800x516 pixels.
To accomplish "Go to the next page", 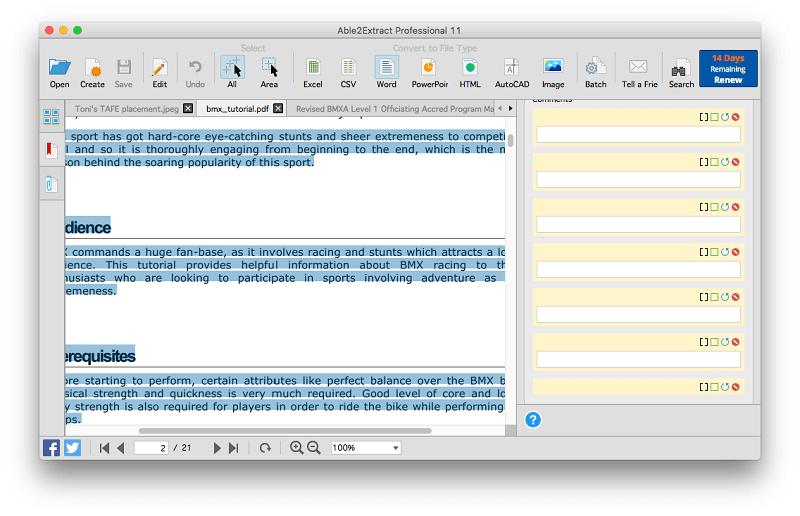I will pos(217,448).
